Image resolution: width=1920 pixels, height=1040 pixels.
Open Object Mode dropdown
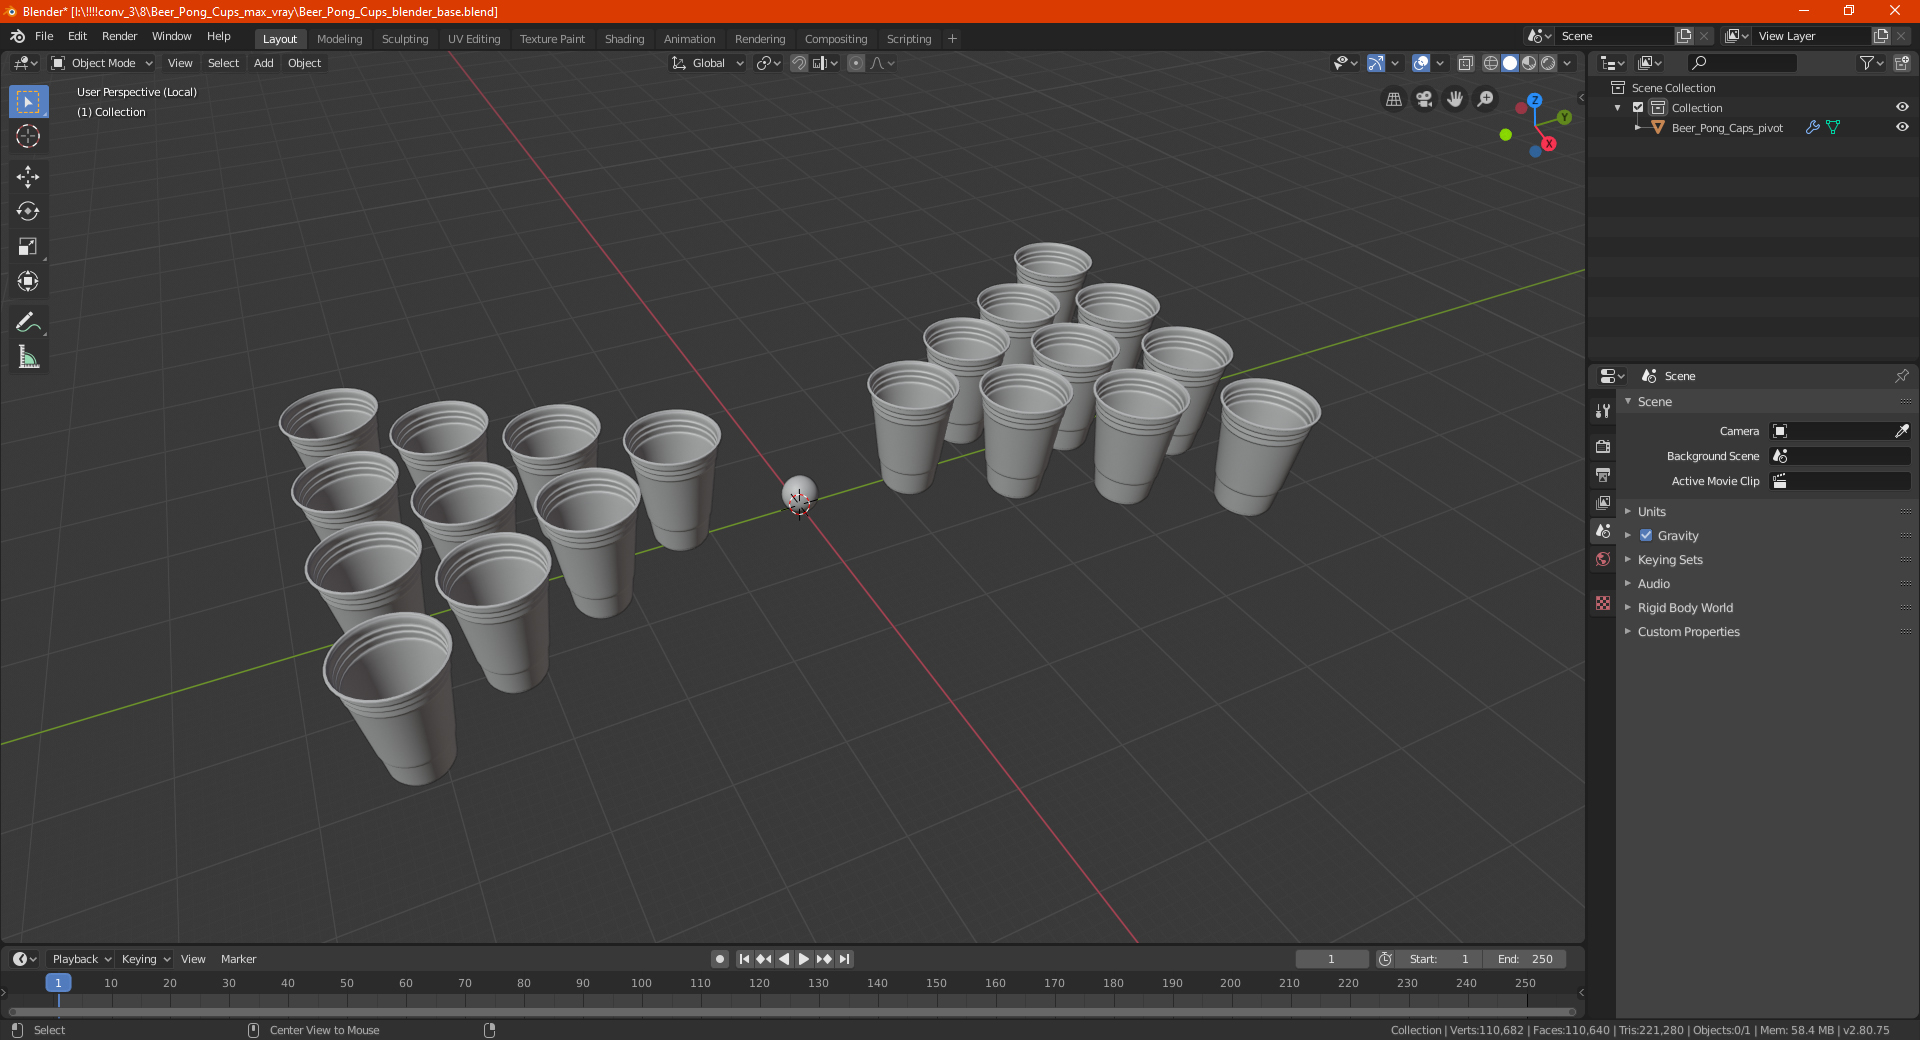[102, 63]
